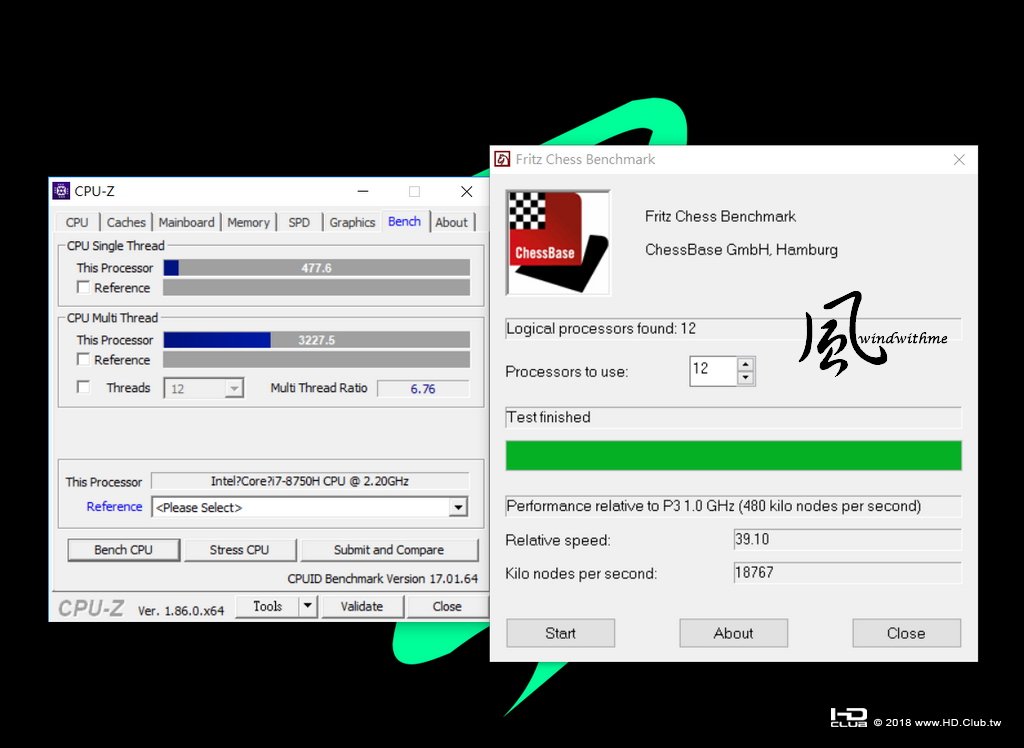1024x748 pixels.
Task: Start the Bench CPU test
Action: coord(123,550)
